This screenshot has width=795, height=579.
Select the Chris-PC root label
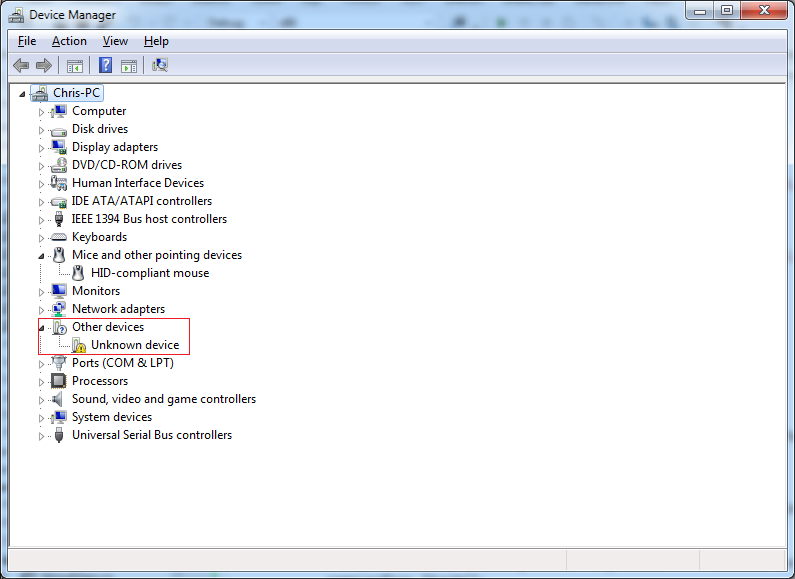77,93
